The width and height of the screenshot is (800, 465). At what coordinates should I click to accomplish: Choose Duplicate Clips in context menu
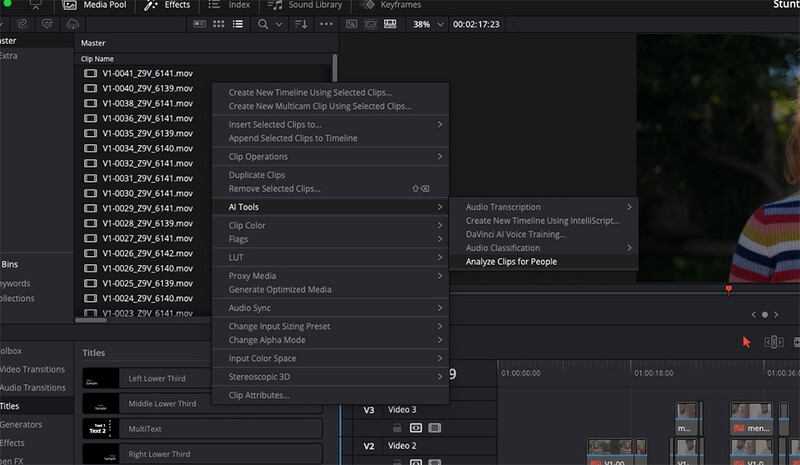tap(257, 175)
